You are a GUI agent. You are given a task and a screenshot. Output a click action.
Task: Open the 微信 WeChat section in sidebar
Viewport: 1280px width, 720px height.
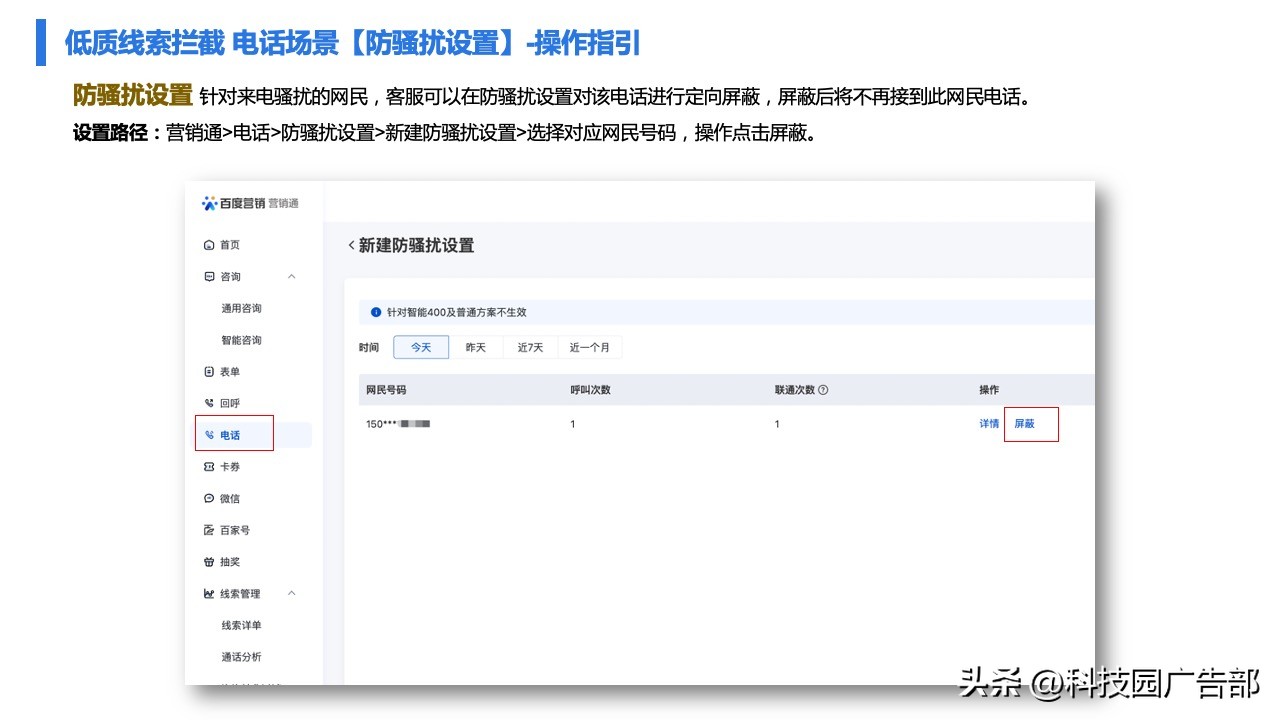(228, 498)
